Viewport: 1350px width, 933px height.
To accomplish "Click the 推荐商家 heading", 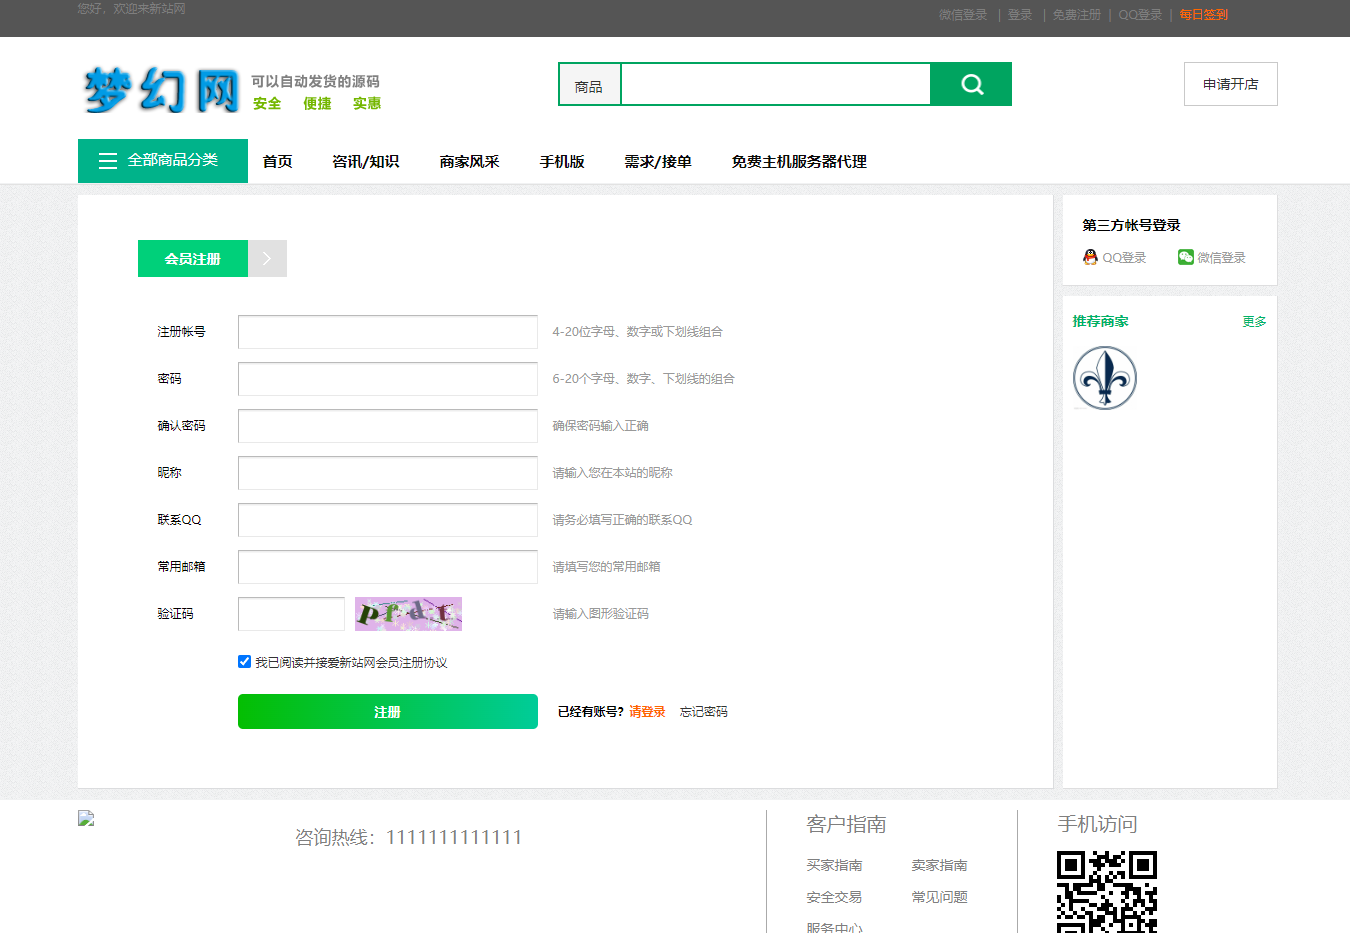I will click(x=1100, y=322).
